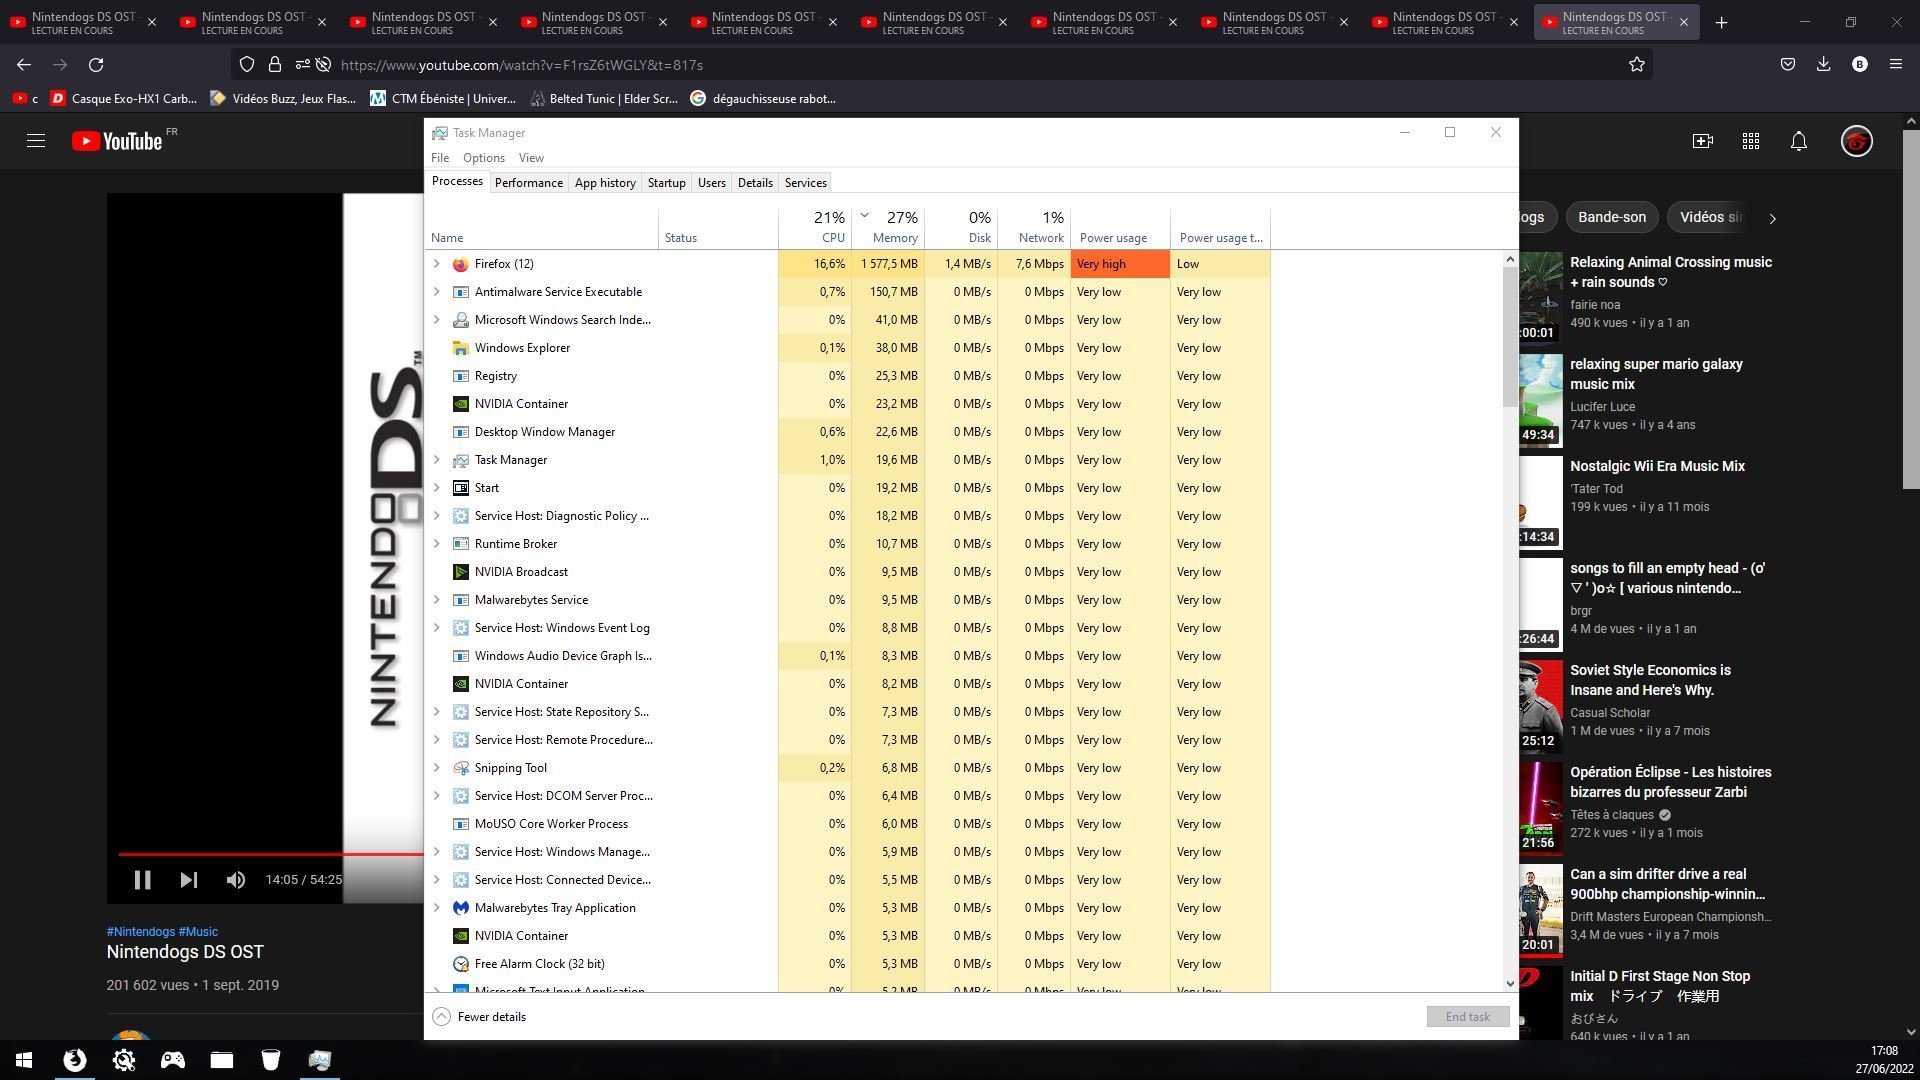Click the End task button
Screen dimensions: 1920x1080
click(x=1467, y=1017)
